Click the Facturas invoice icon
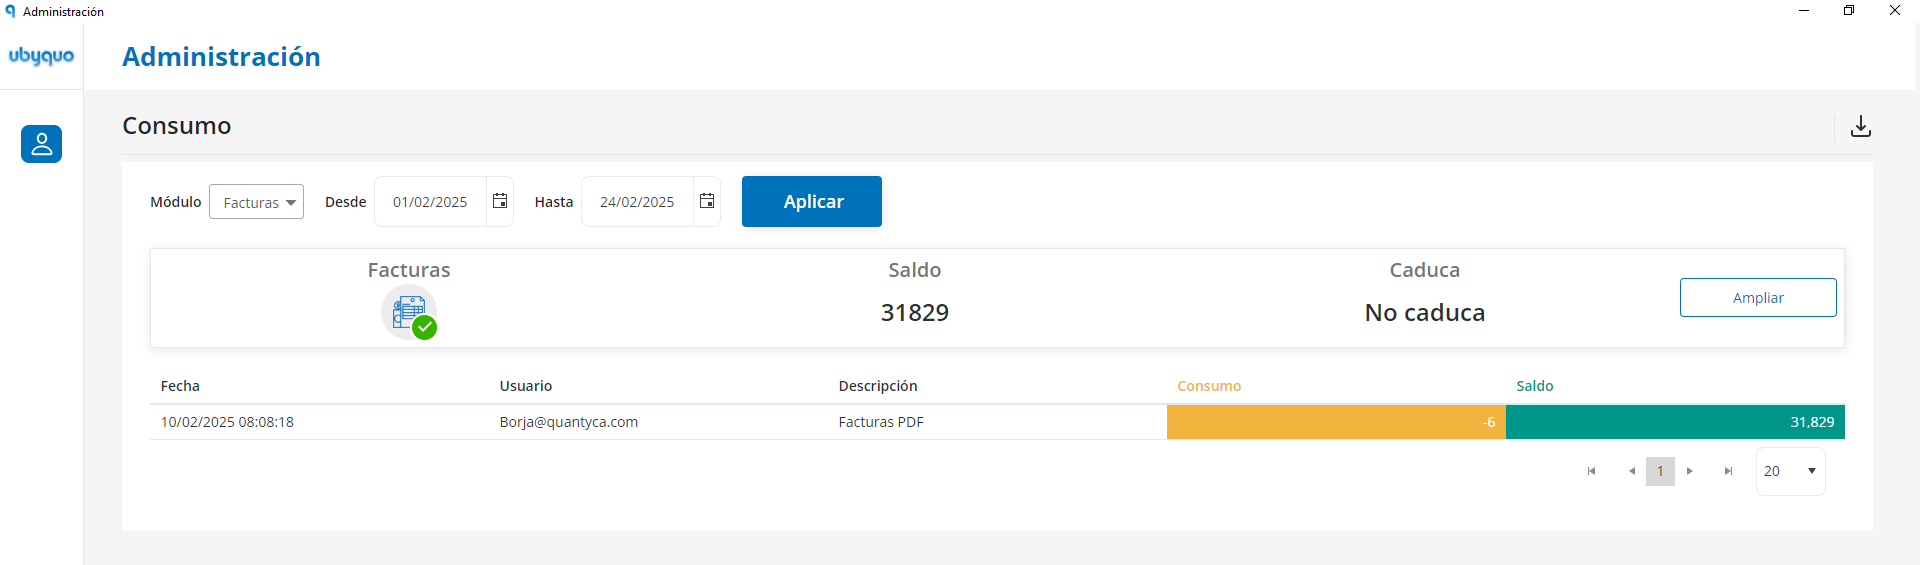1920x565 pixels. coord(409,312)
